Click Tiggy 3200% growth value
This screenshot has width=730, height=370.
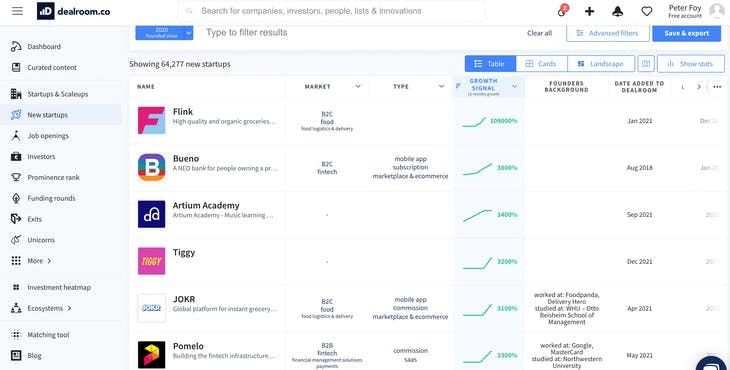tap(507, 262)
